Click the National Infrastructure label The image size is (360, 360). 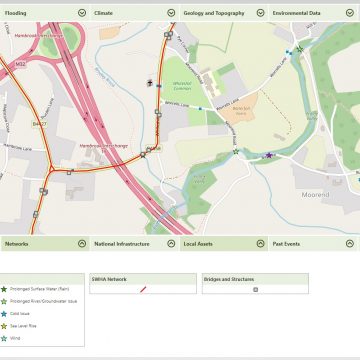tap(122, 244)
